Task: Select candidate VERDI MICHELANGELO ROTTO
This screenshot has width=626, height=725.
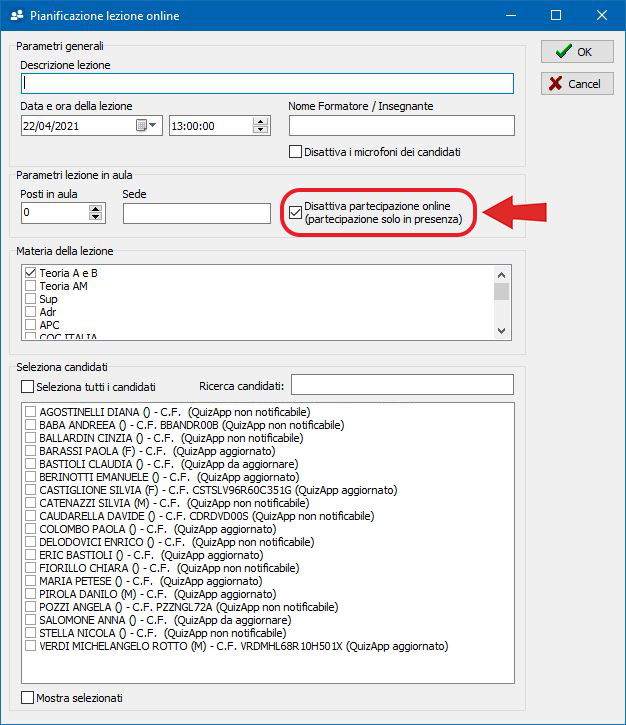Action: [x=31, y=646]
